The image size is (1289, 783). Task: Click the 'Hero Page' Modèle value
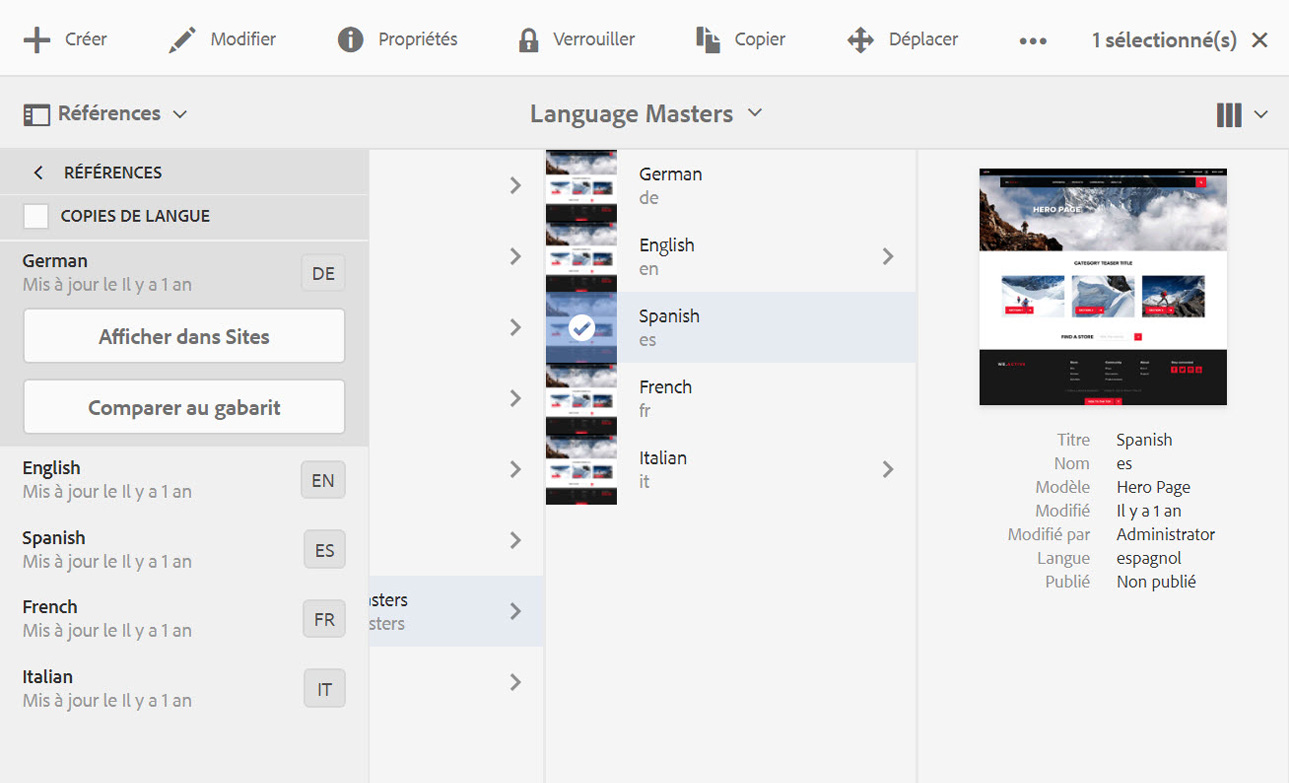pyautogui.click(x=1154, y=487)
